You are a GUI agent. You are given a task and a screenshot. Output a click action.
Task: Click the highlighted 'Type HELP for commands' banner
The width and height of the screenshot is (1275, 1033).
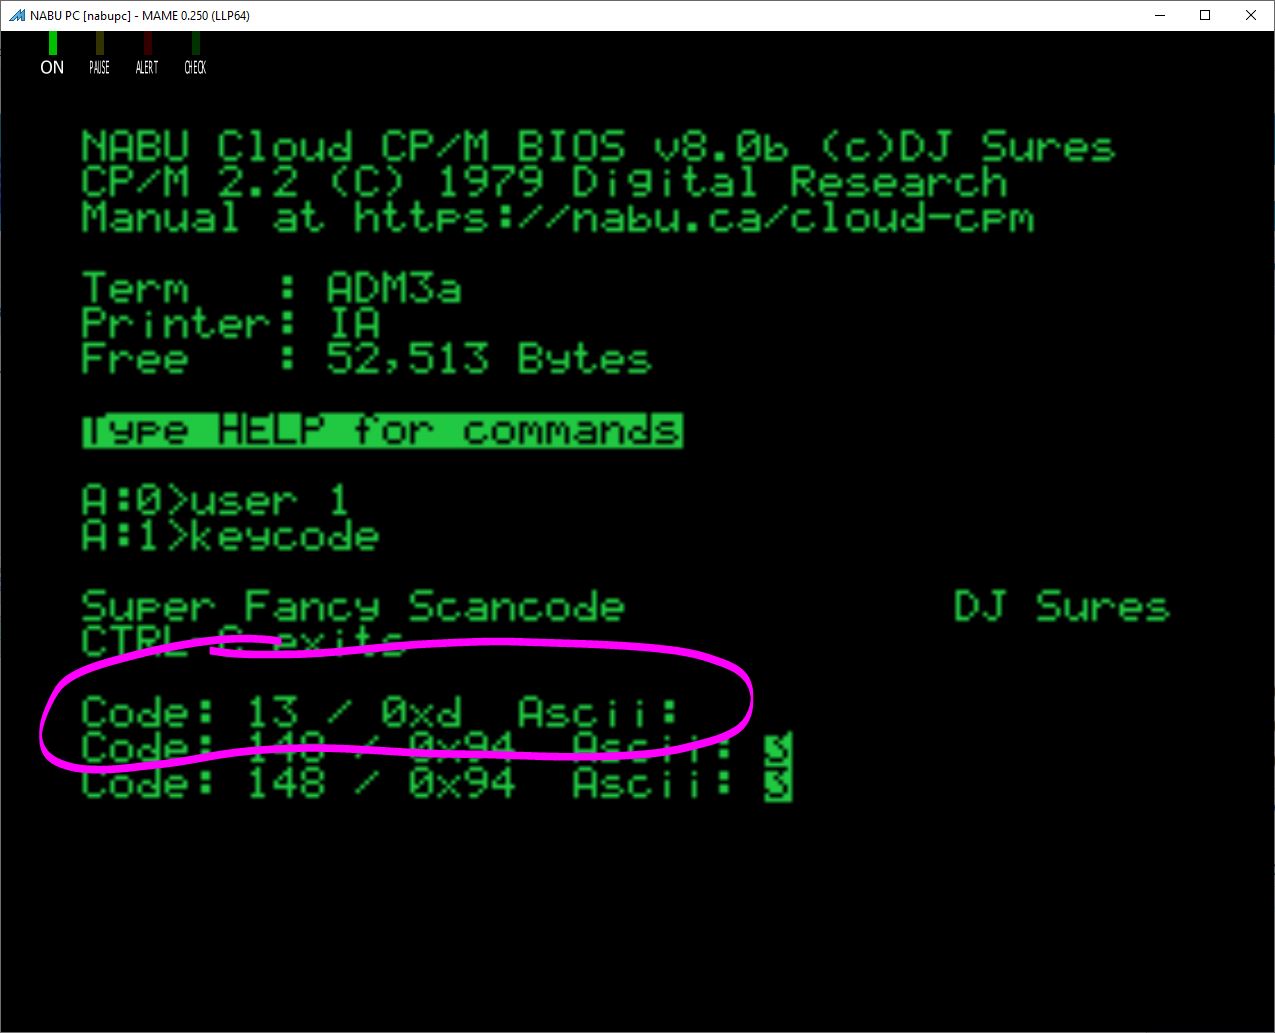(382, 431)
